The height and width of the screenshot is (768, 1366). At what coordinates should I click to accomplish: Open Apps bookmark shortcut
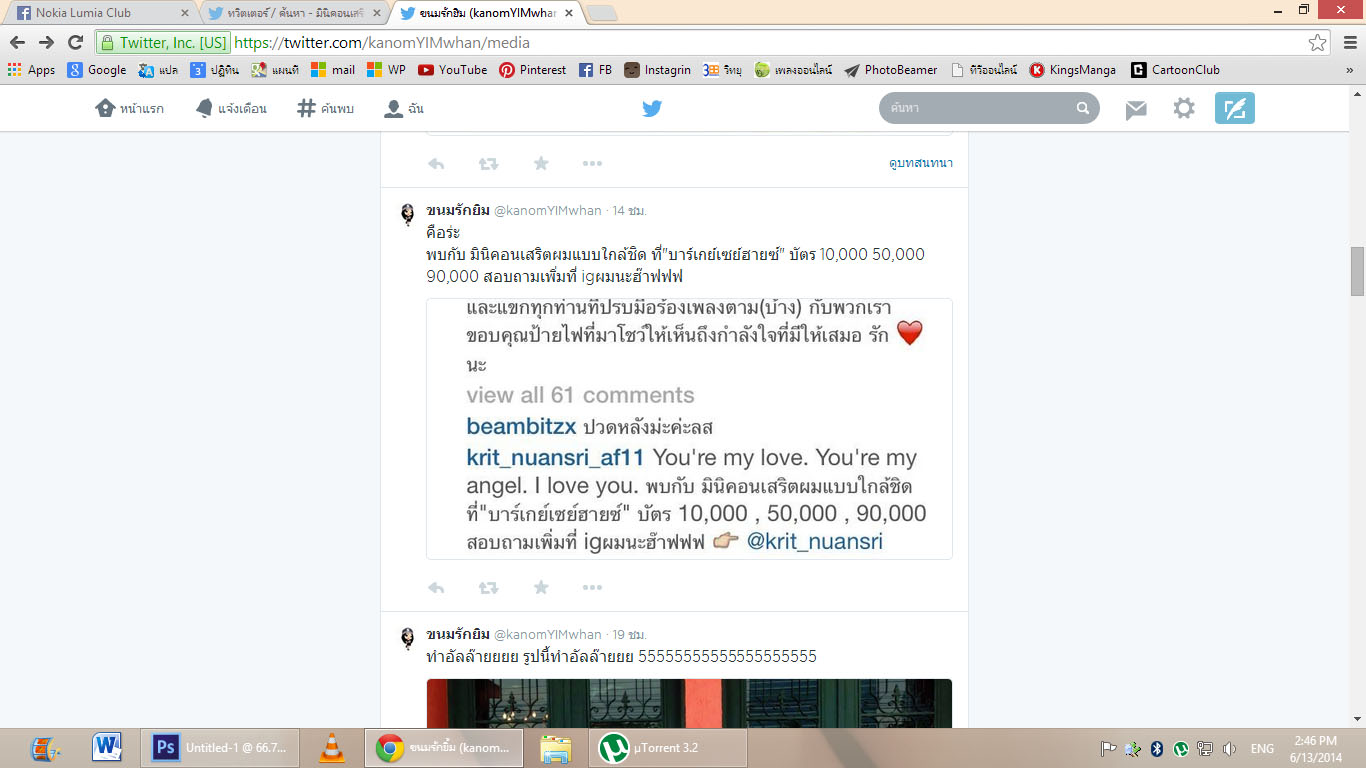[31, 70]
